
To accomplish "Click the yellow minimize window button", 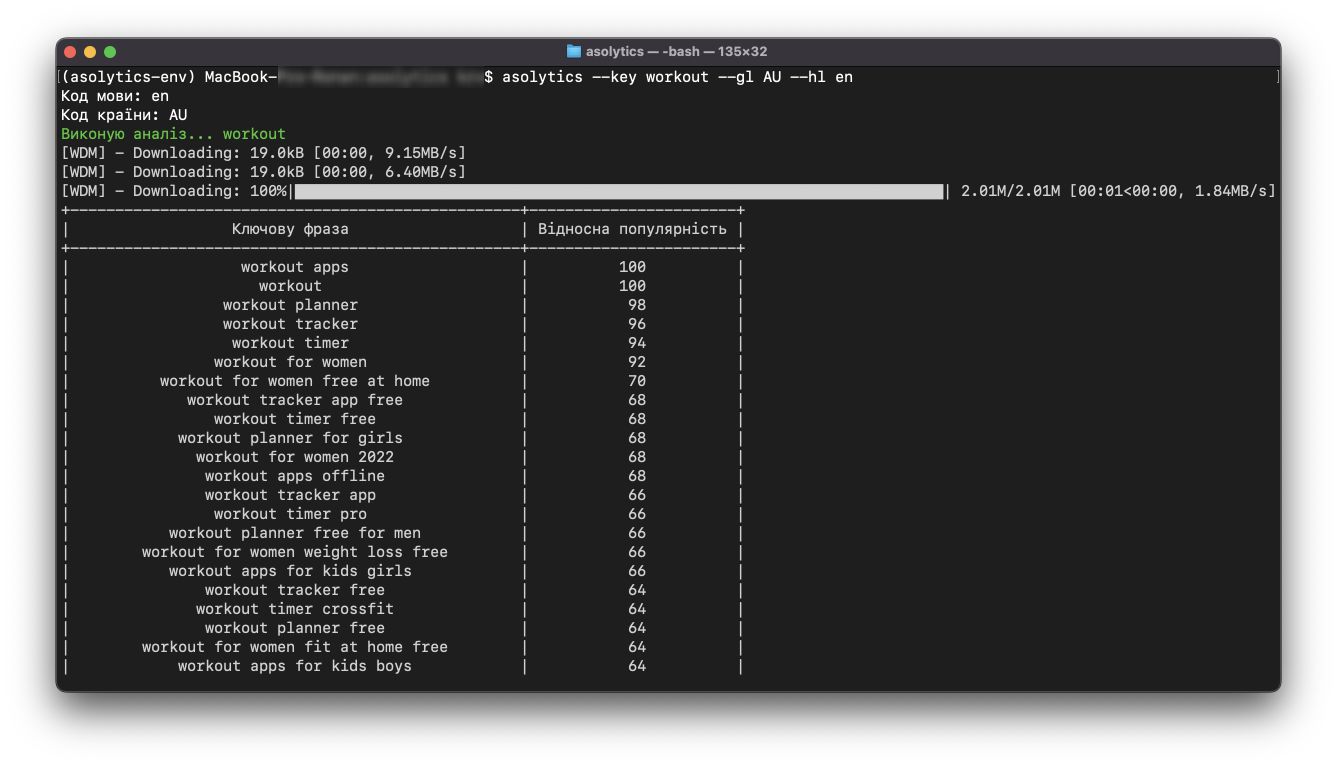I will 90,52.
